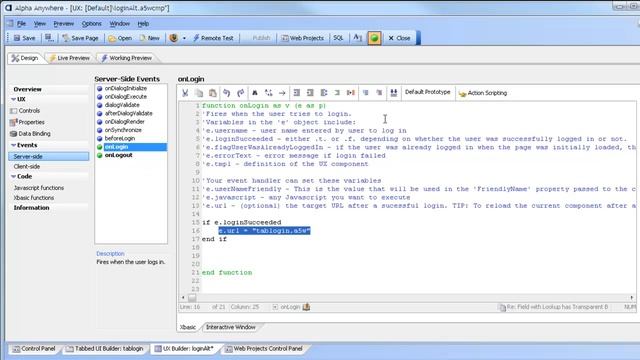The width and height of the screenshot is (640, 360).
Task: Click the Find and Replace icon
Action: pos(269,93)
